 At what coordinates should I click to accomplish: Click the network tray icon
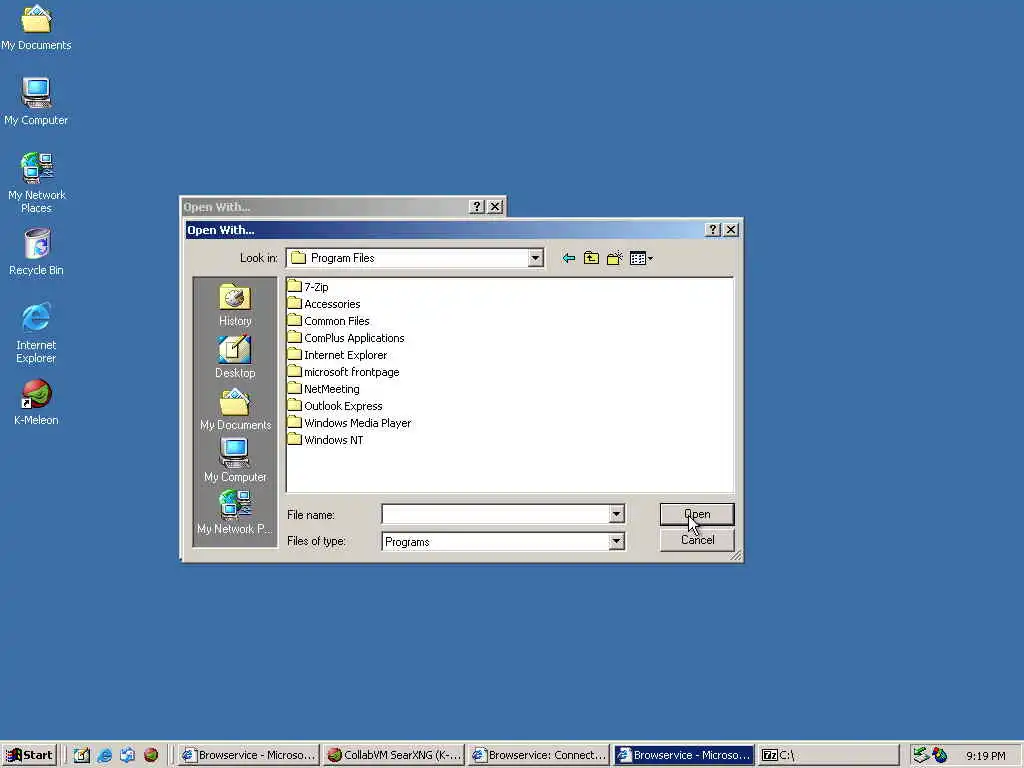coord(921,755)
